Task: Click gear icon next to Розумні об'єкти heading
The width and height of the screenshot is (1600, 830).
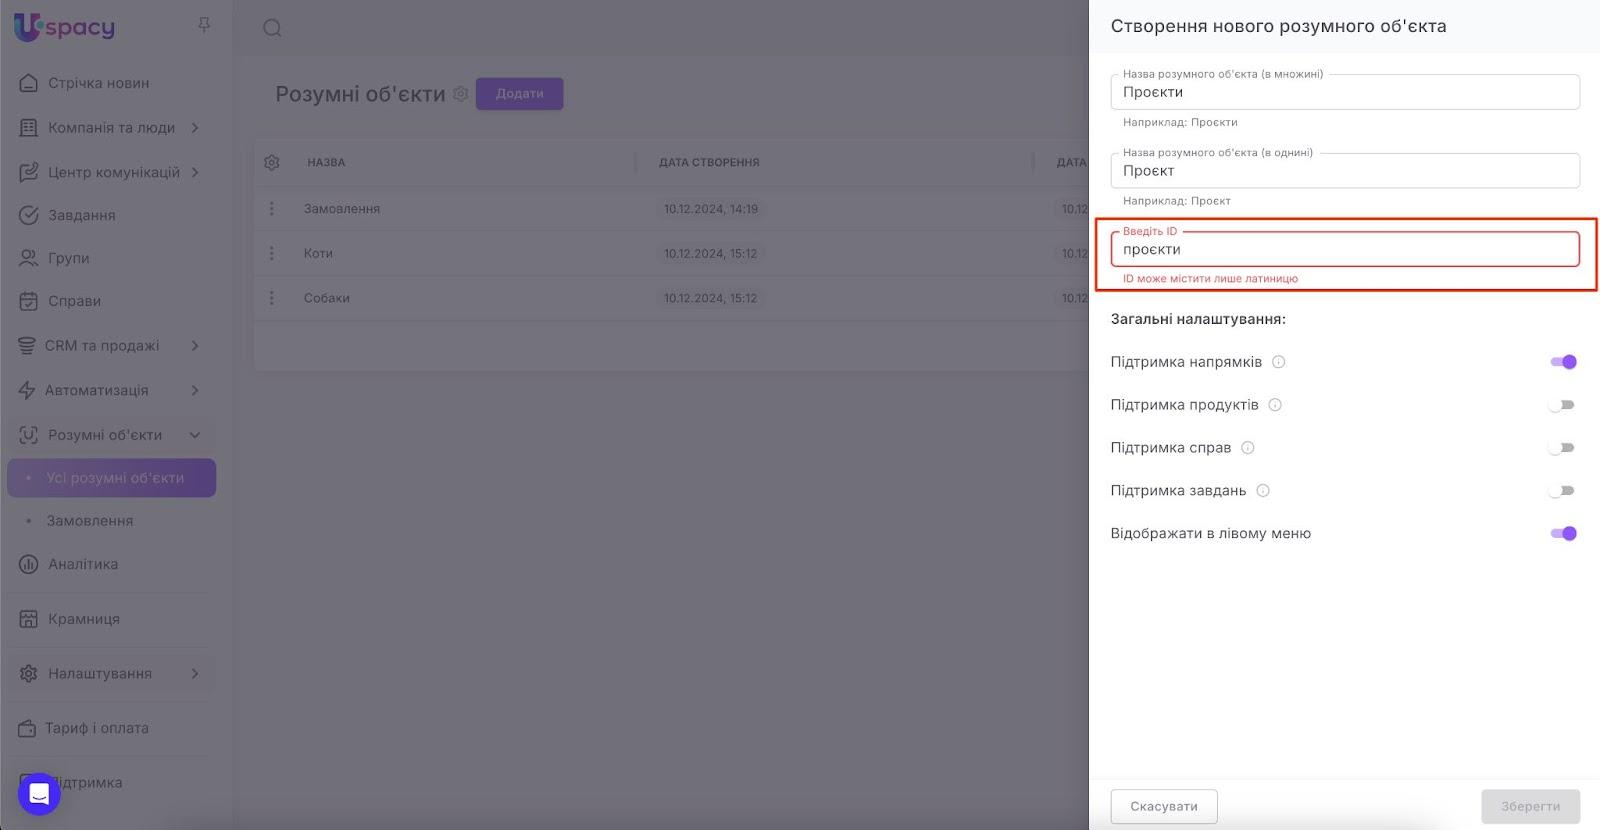Action: 460,94
